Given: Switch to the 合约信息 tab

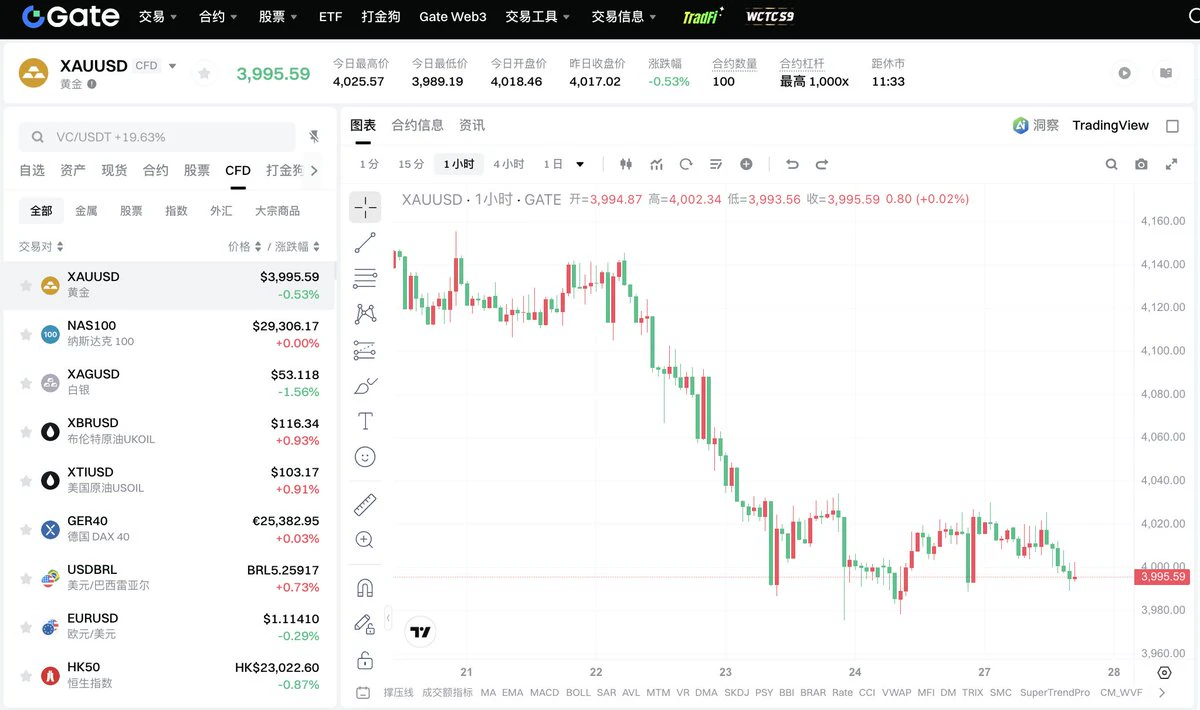Looking at the screenshot, I should point(417,125).
